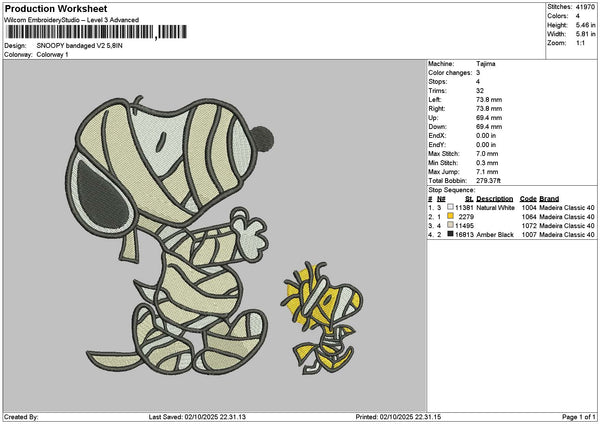Click stitch count '2279' in stop row 2
The width and height of the screenshot is (600, 424).
[466, 217]
